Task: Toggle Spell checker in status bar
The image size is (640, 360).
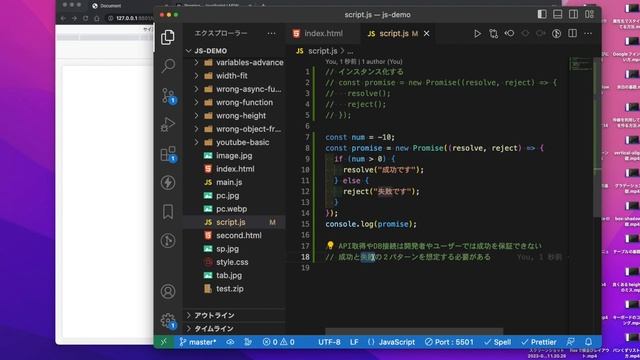Action: point(497,342)
